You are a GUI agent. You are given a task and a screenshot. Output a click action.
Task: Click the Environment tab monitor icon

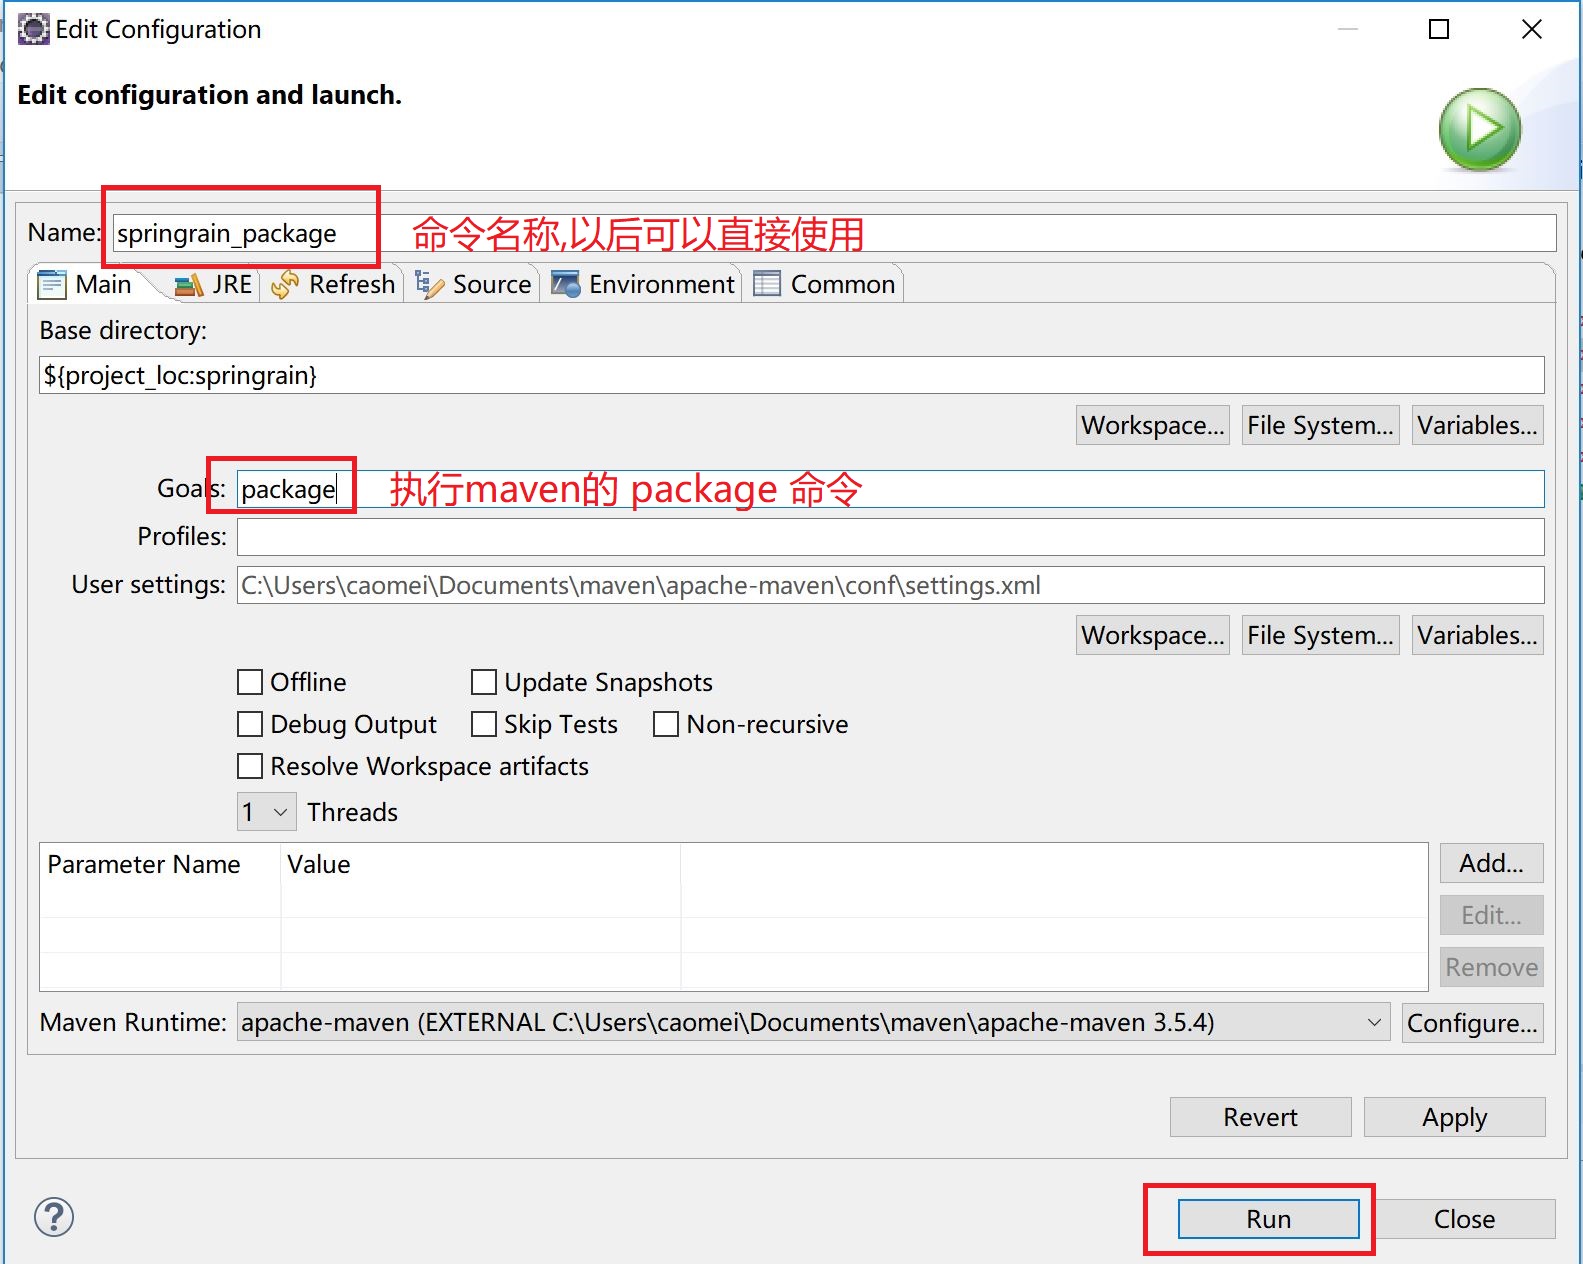coord(565,285)
